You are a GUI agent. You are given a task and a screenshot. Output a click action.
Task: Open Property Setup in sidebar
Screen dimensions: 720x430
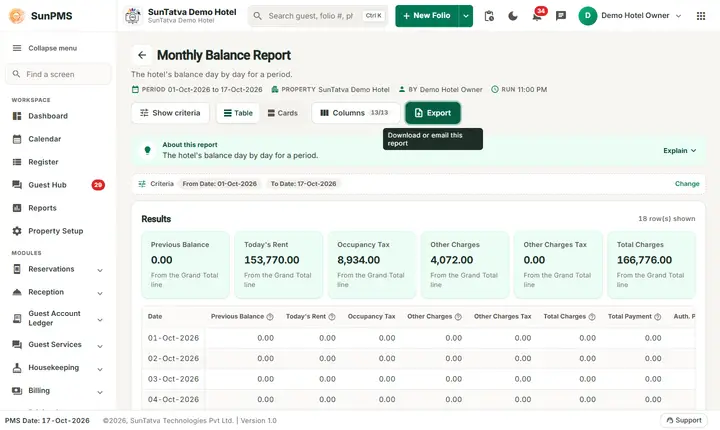click(x=58, y=231)
